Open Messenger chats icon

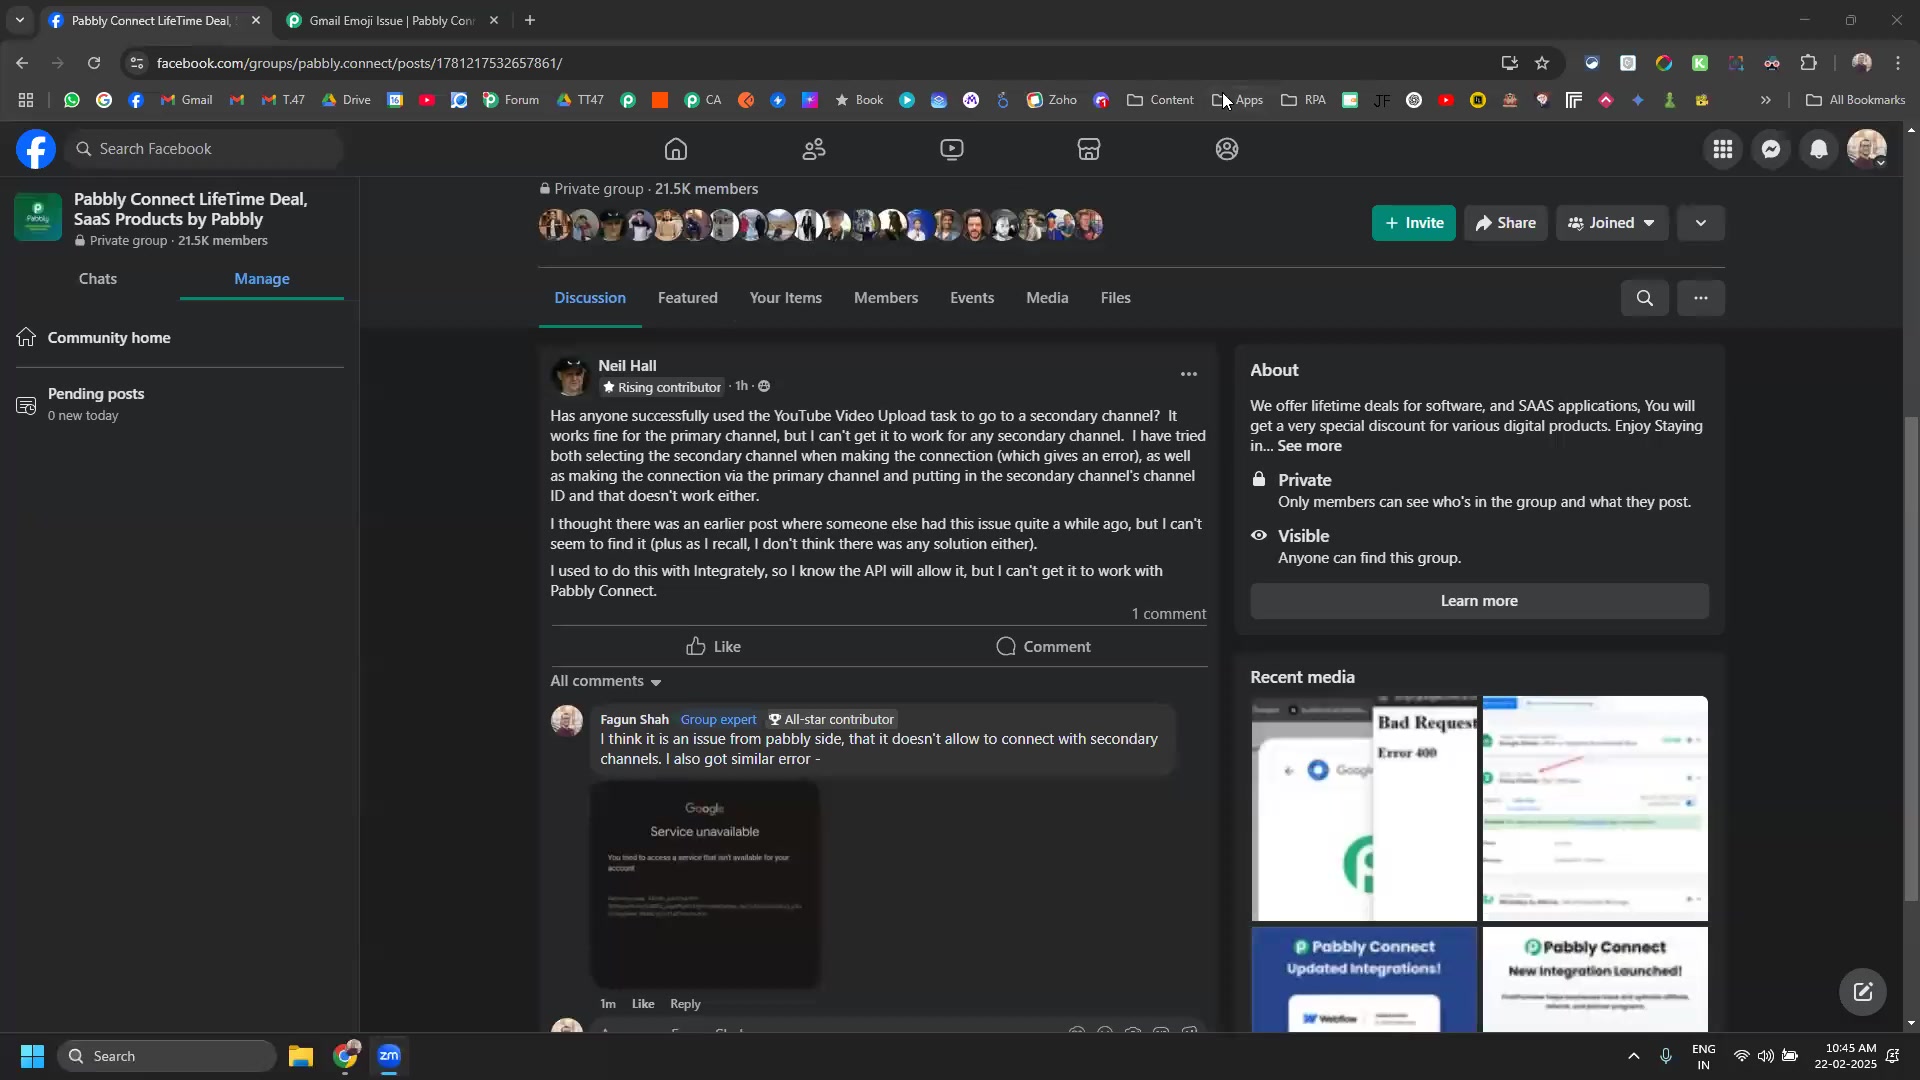point(1771,149)
